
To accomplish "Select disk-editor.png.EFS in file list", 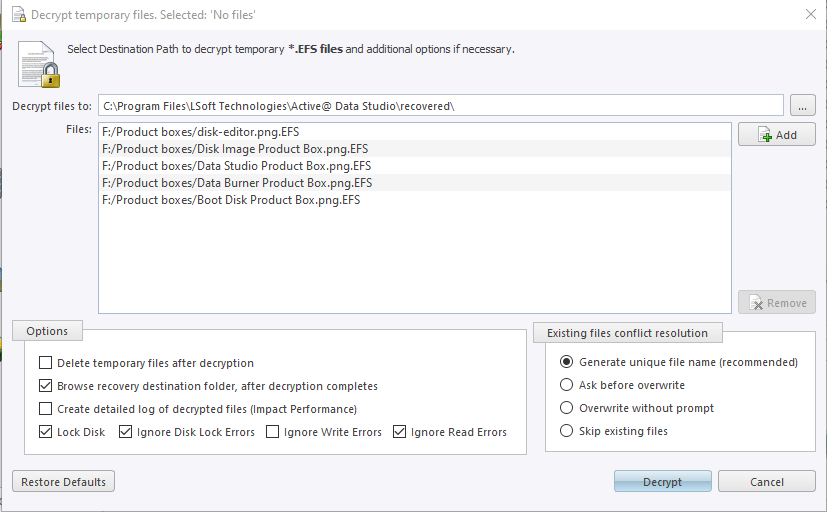I will coord(415,132).
